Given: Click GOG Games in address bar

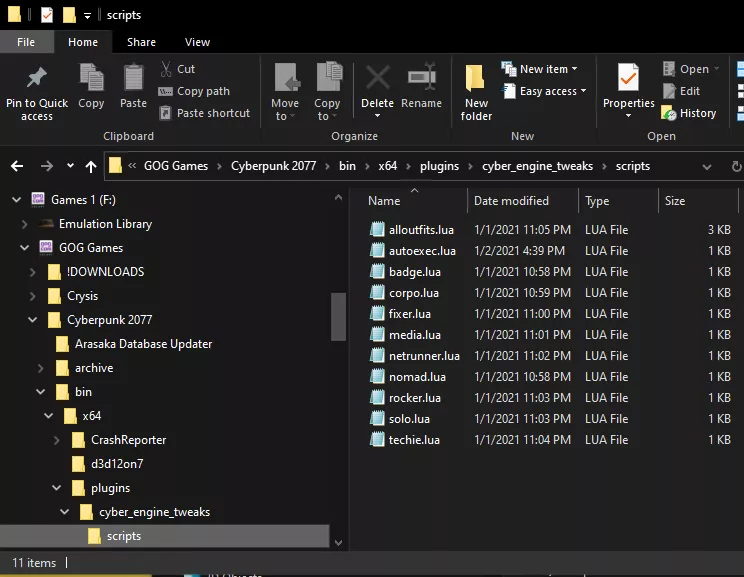Looking at the screenshot, I should (176, 166).
